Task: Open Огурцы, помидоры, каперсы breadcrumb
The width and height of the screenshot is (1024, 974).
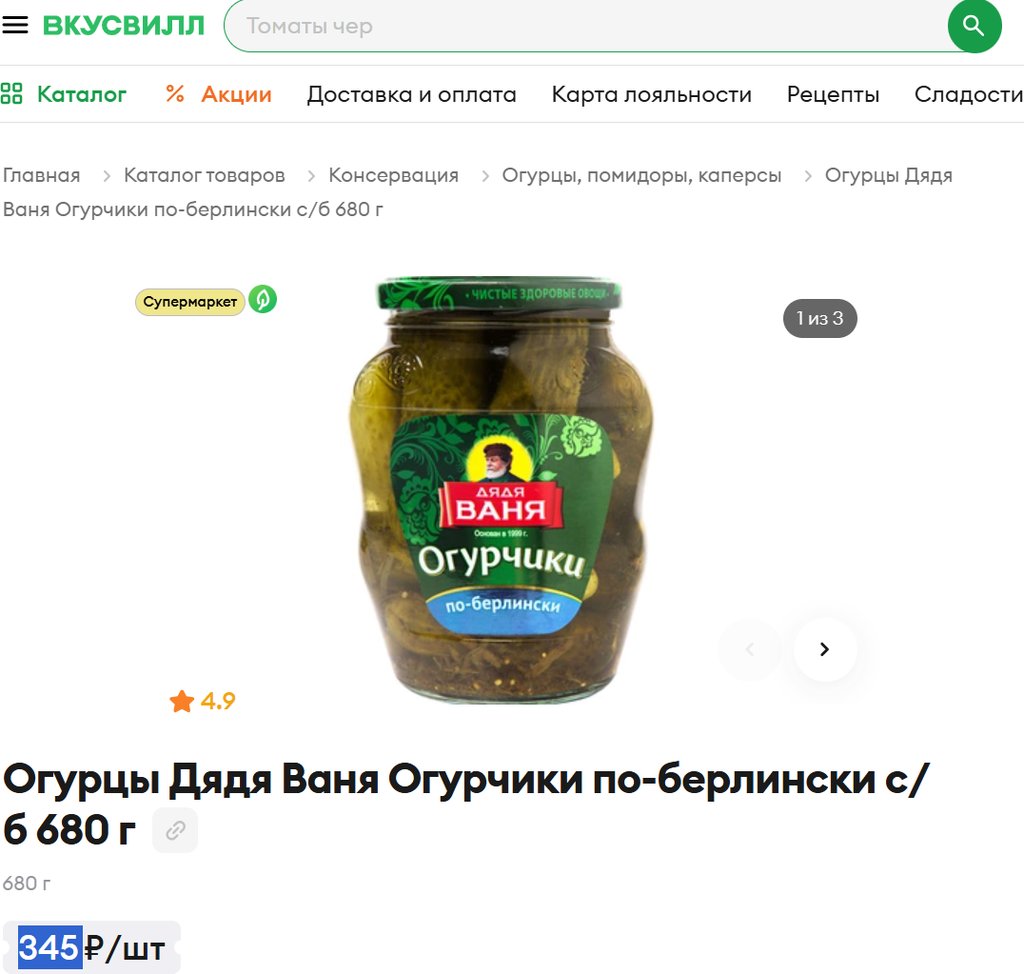Action: (x=641, y=175)
